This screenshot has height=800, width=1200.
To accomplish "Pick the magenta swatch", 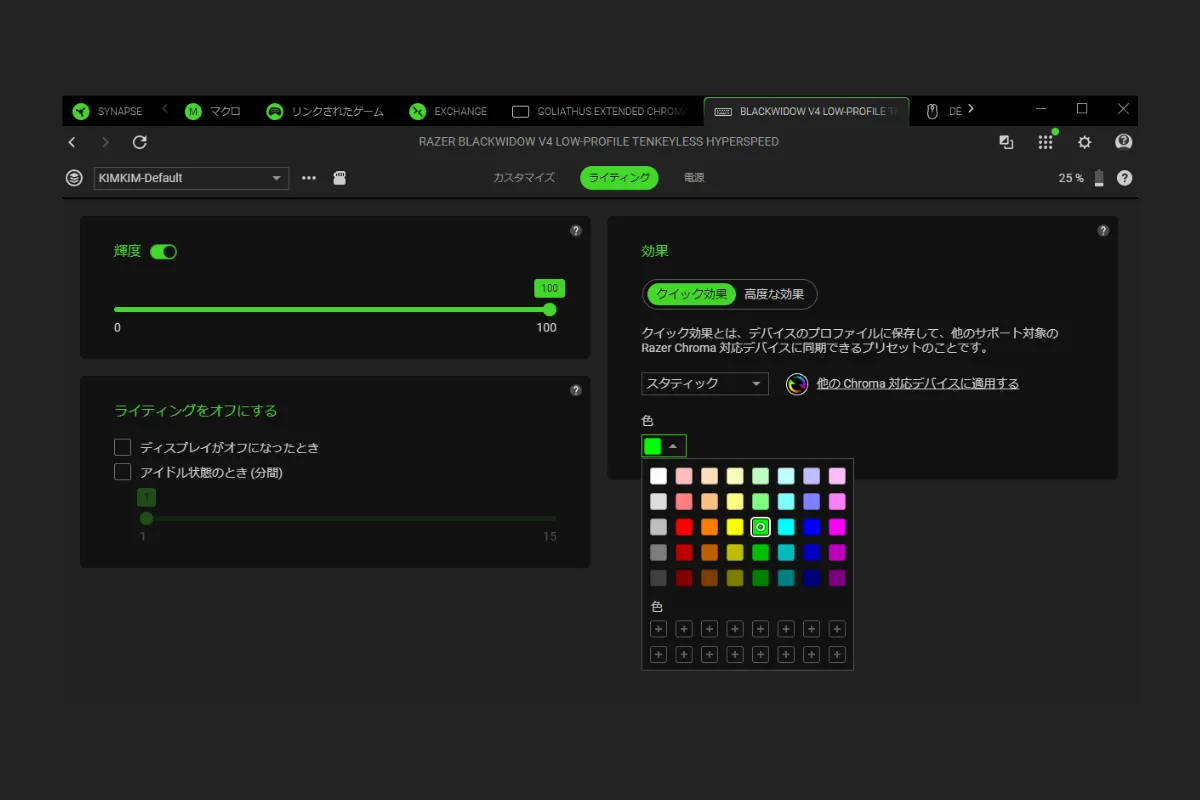I will [x=837, y=527].
